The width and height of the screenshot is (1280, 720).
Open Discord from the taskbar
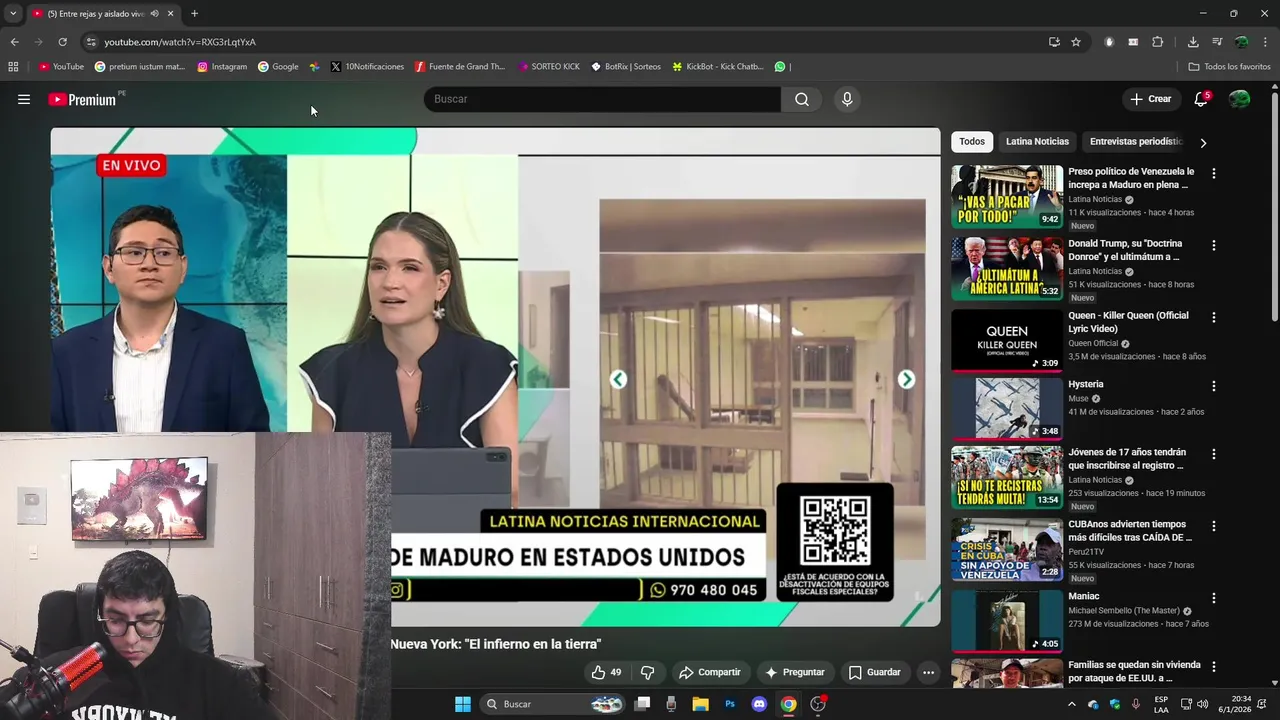click(759, 704)
